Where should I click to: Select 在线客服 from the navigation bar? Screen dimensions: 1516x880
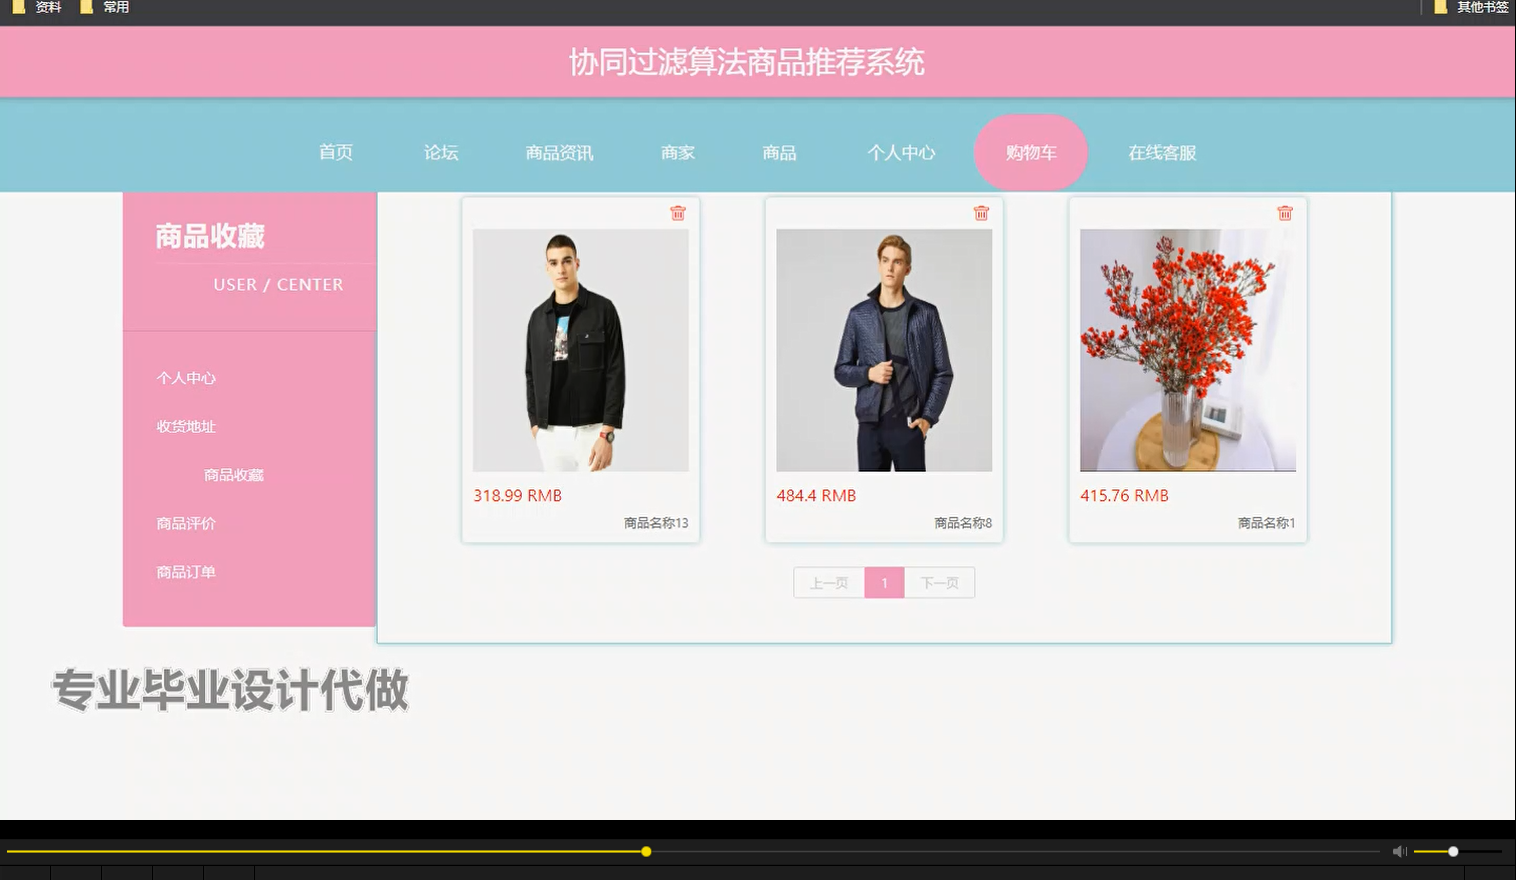tap(1161, 152)
